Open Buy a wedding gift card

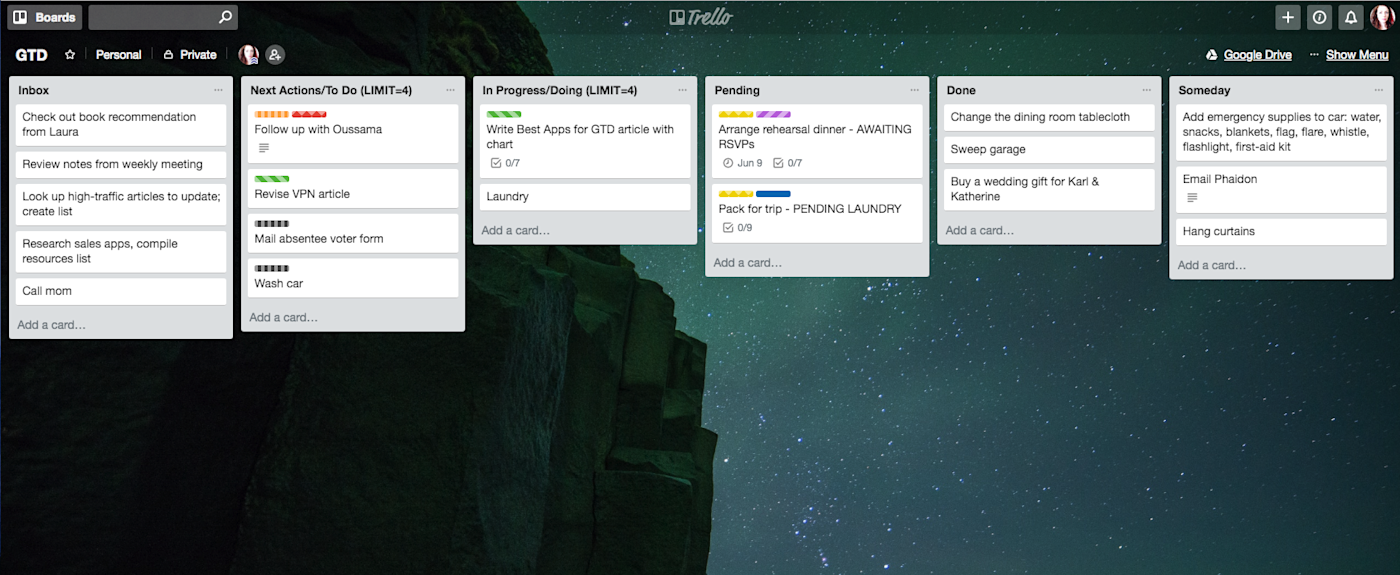tap(1049, 189)
